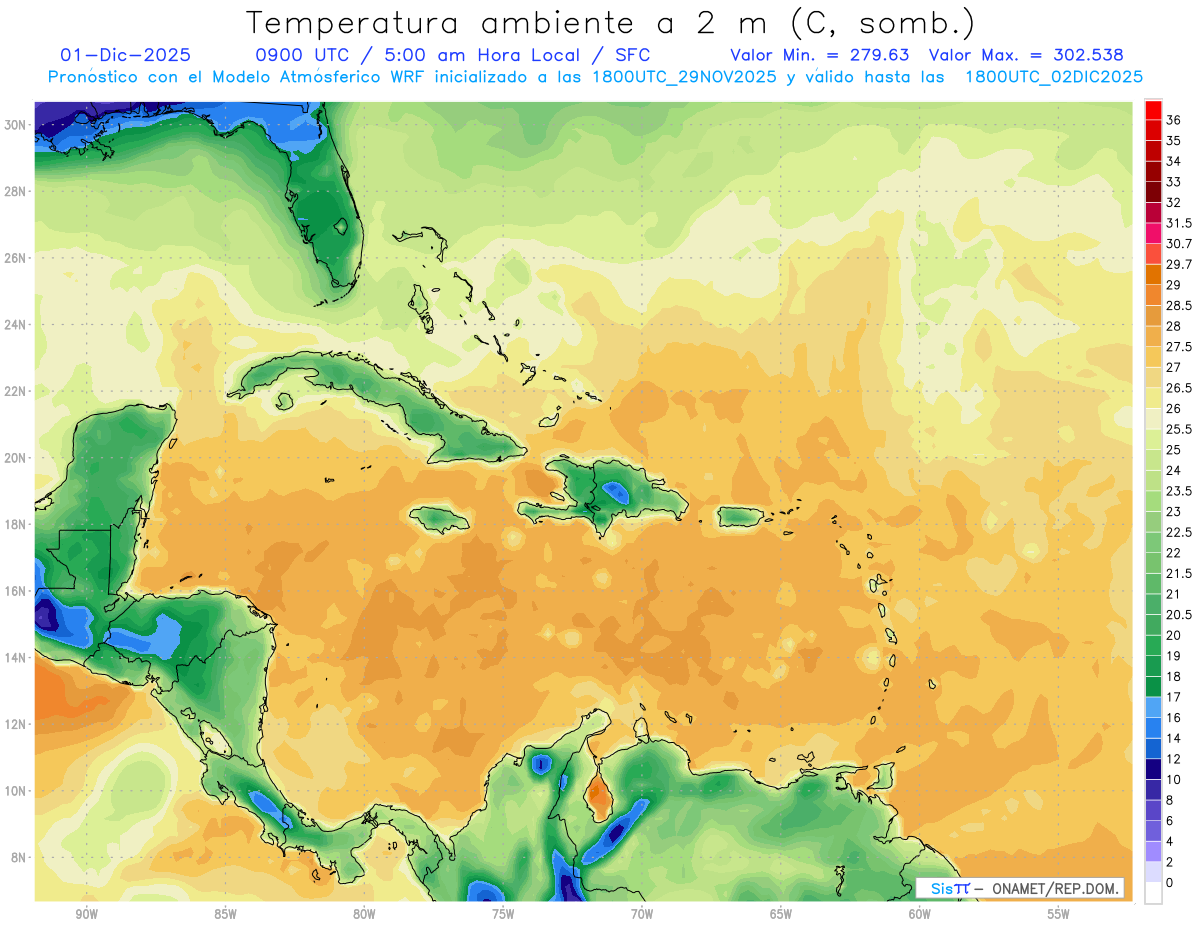This screenshot has width=1200, height=927.
Task: Click the '14' colorbar value
Action: 1173,738
